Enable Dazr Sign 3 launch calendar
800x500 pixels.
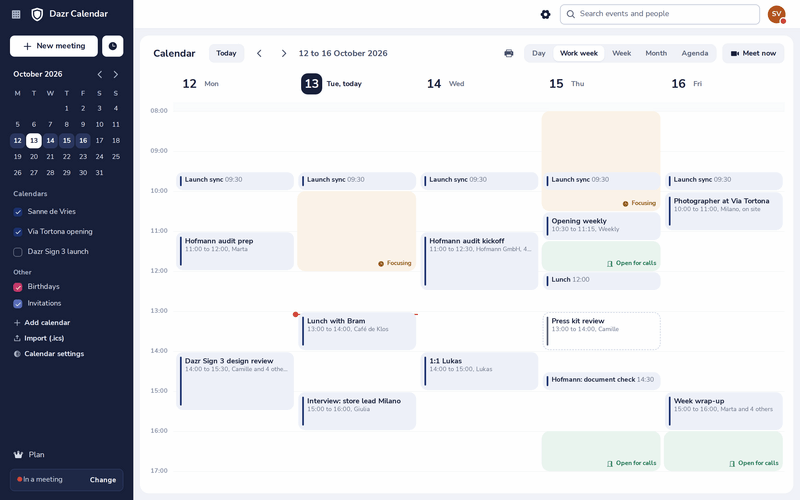coord(18,252)
